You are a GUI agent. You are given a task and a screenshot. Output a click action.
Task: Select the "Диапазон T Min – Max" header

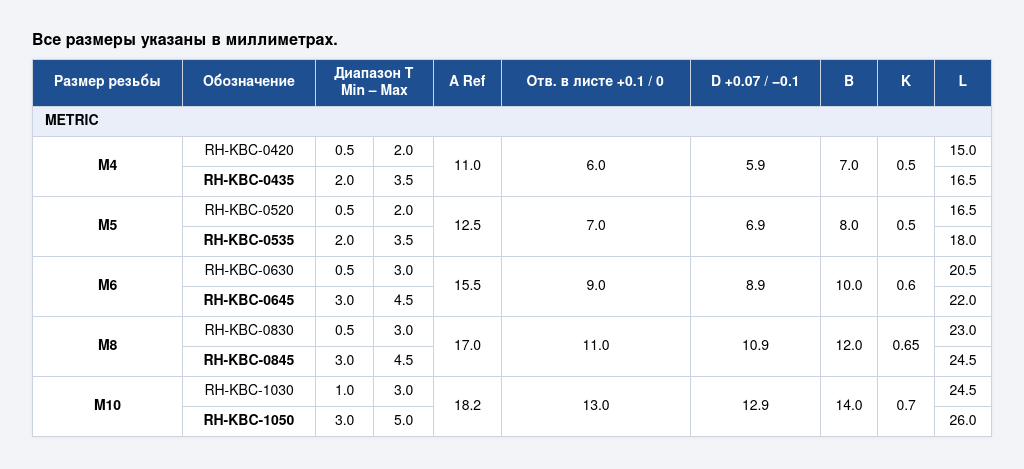point(374,82)
